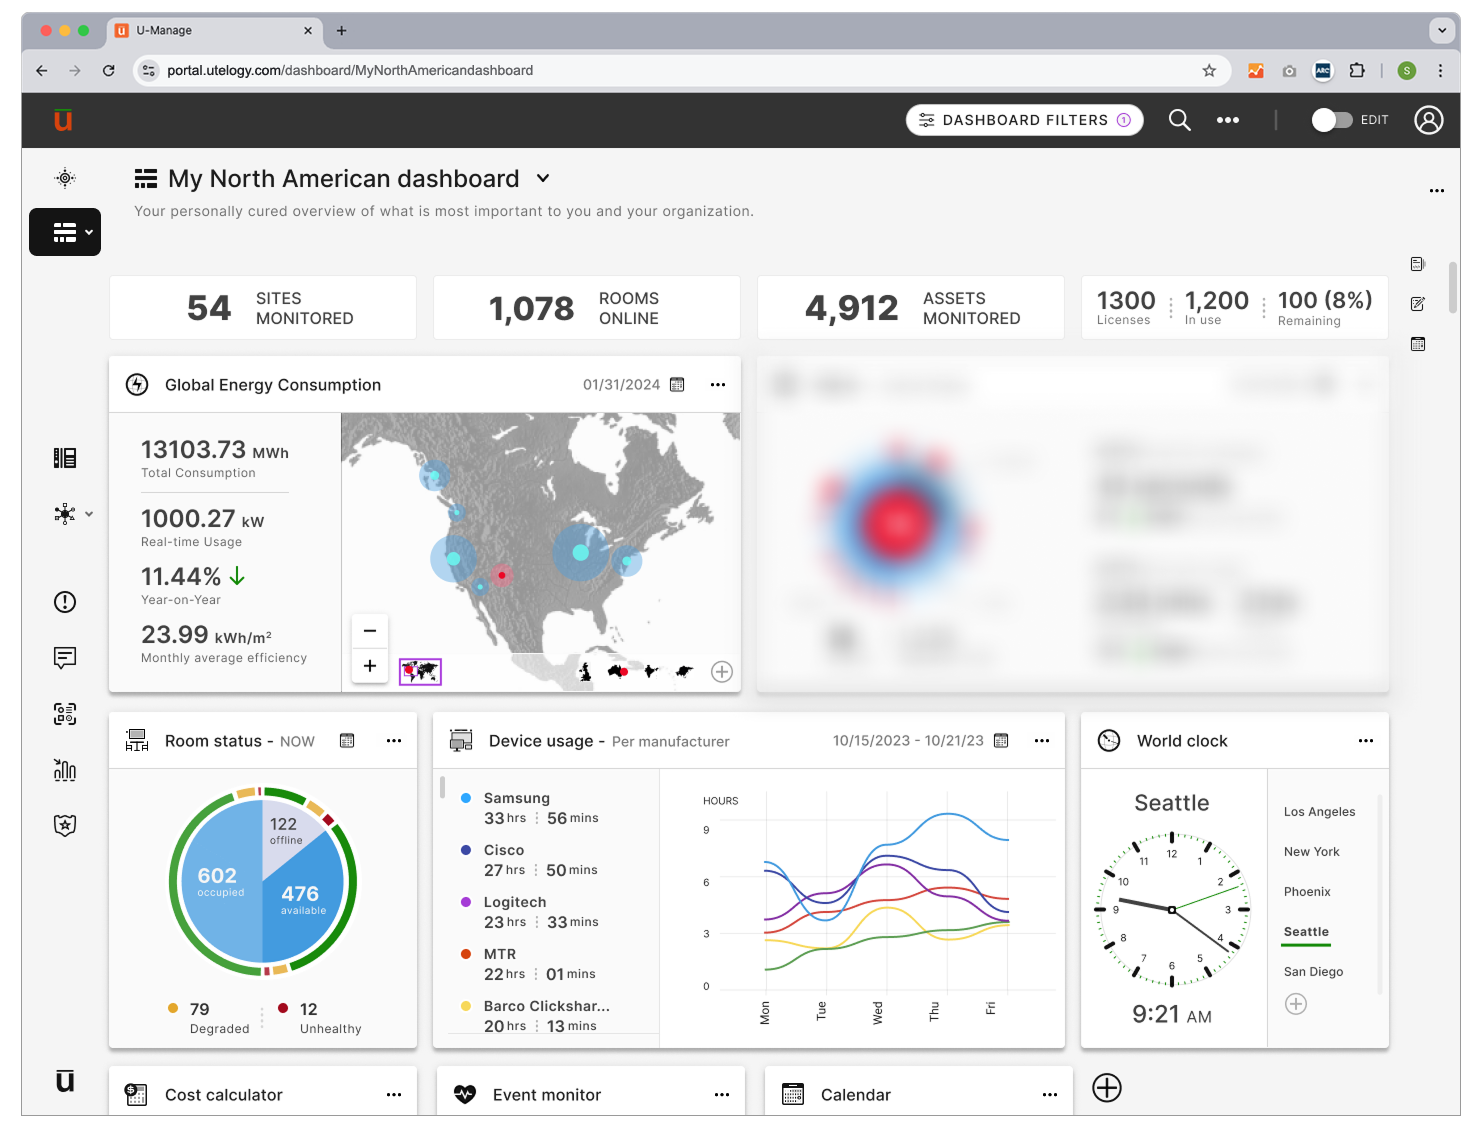Open Device usage date range calendar icon
The height and width of the screenshot is (1129, 1483).
pos(1001,741)
